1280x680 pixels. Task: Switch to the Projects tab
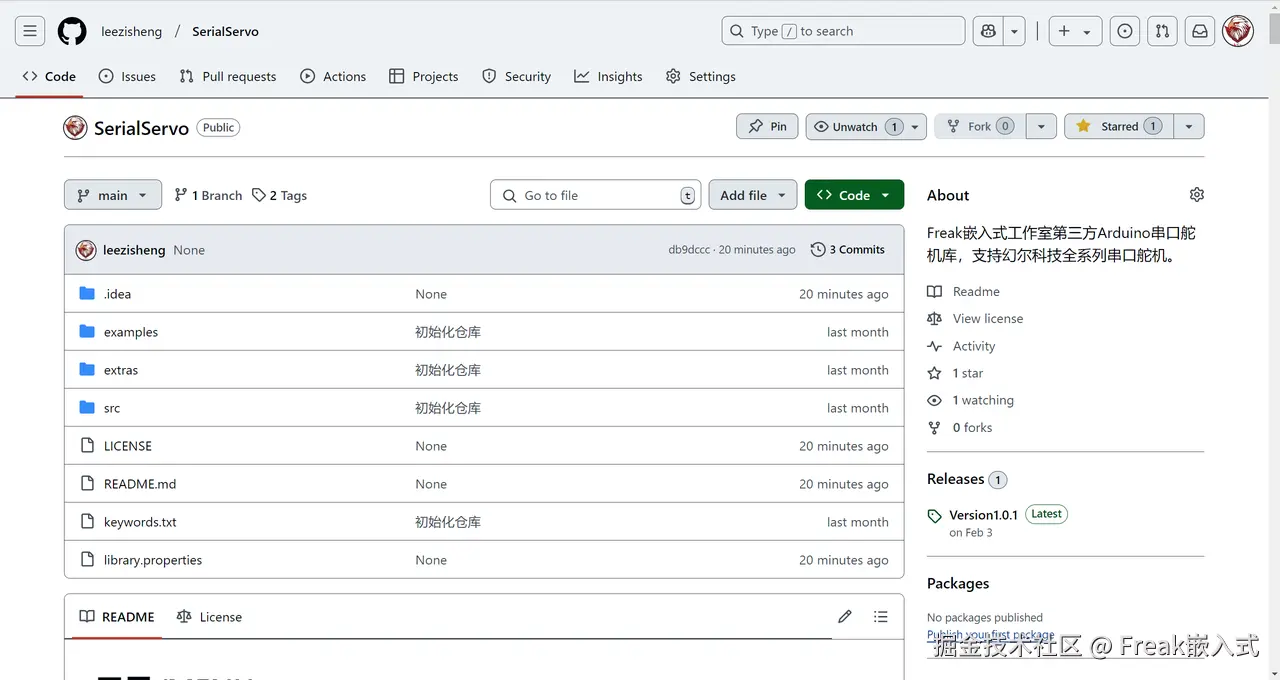point(424,76)
